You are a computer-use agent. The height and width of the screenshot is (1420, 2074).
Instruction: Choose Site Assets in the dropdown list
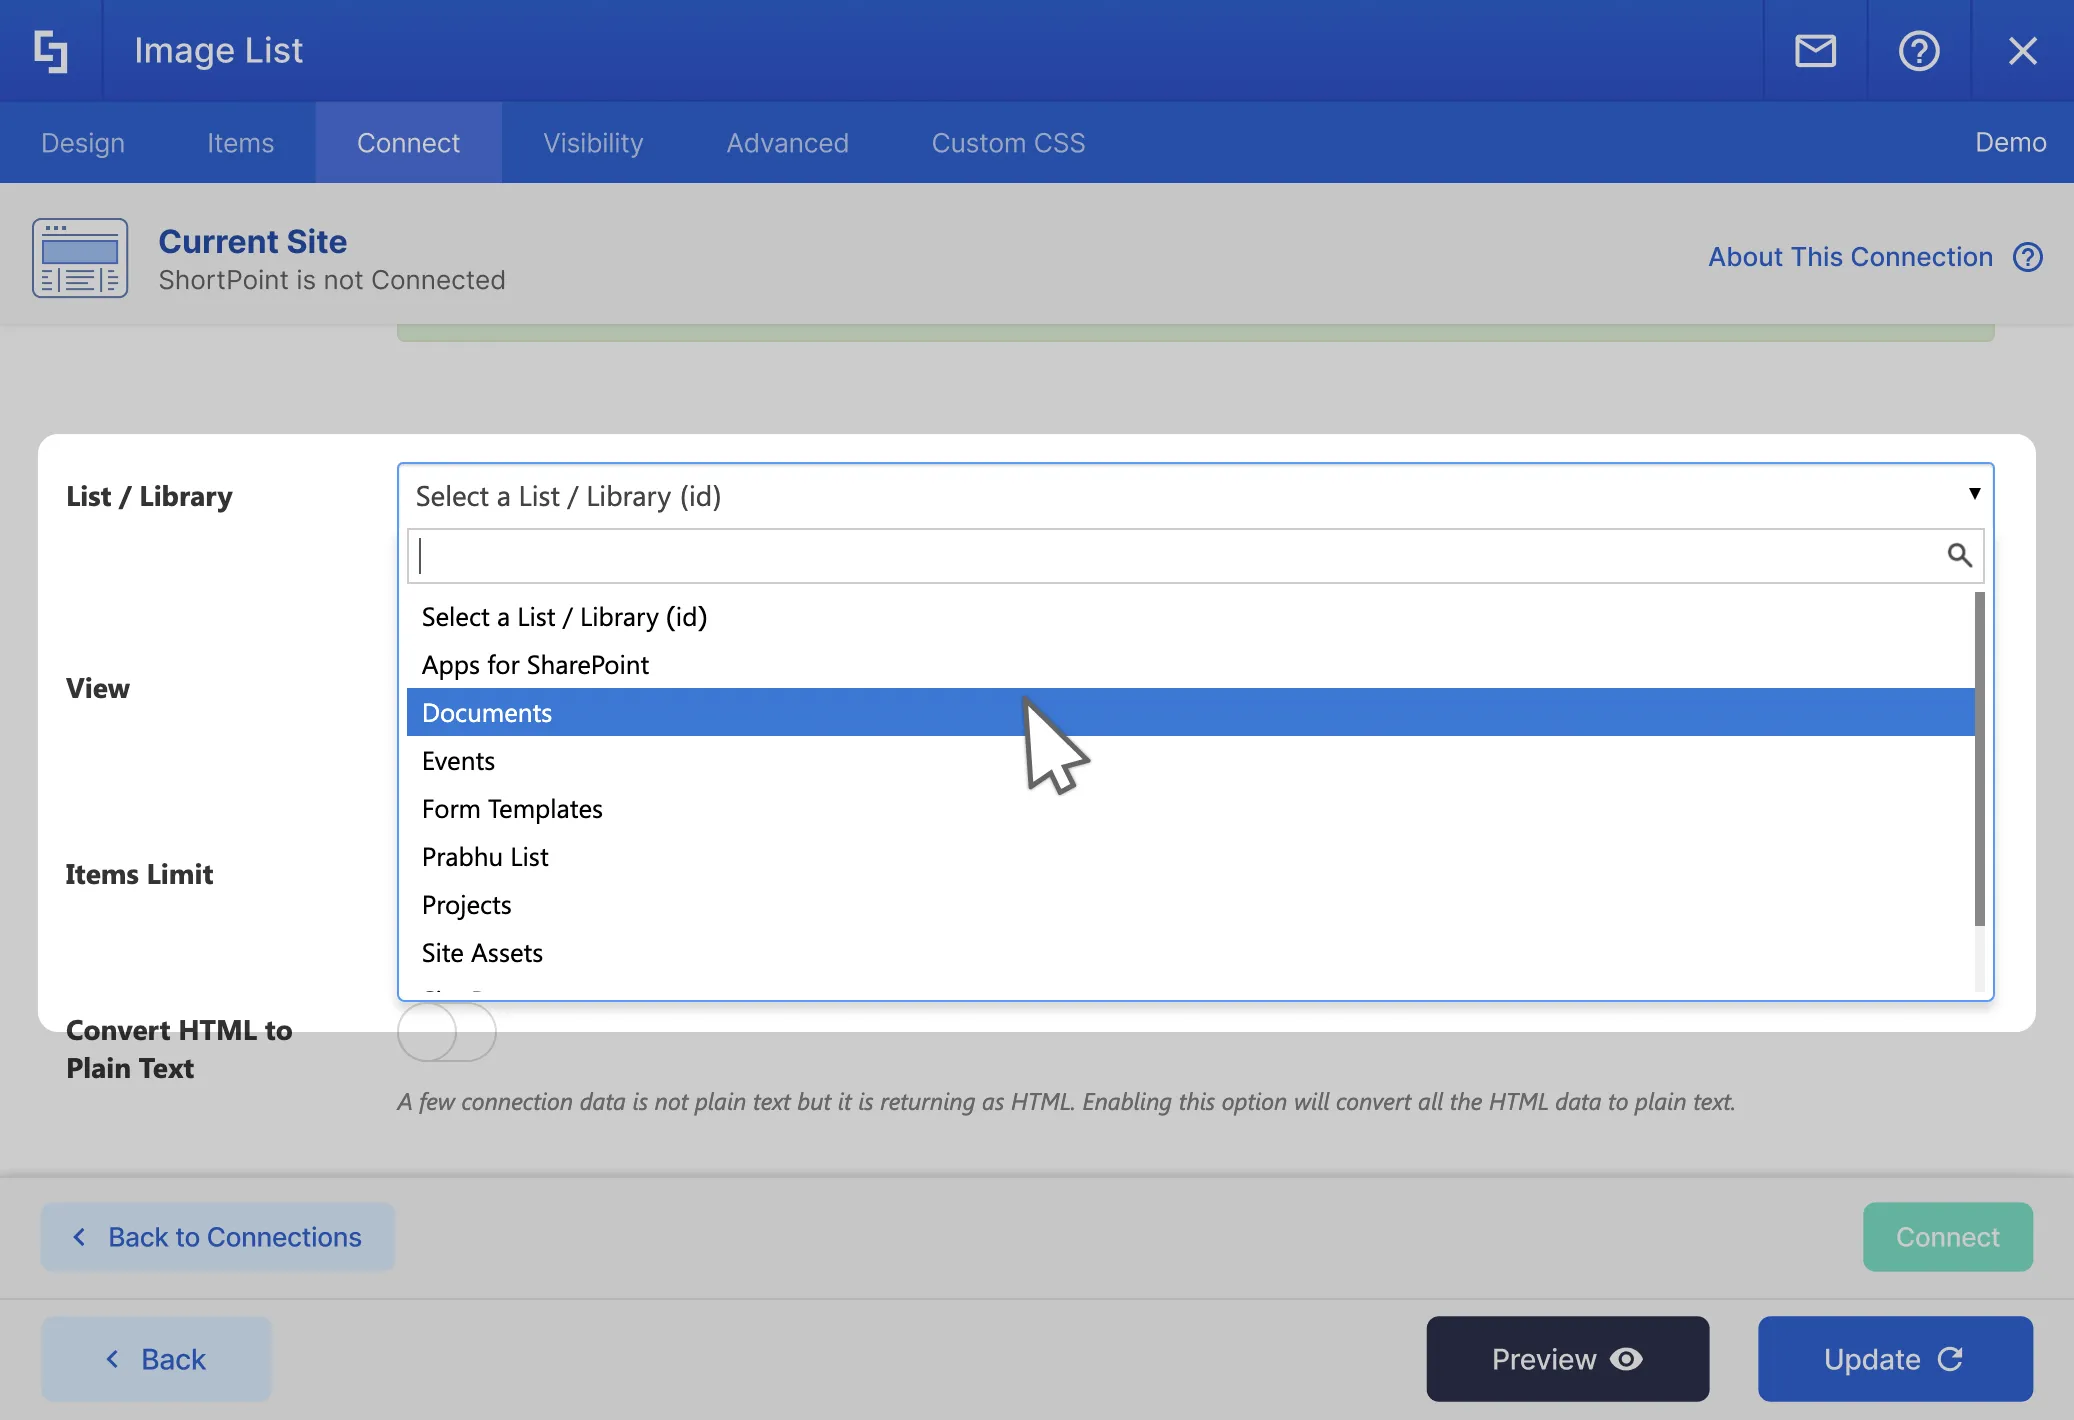(x=482, y=953)
